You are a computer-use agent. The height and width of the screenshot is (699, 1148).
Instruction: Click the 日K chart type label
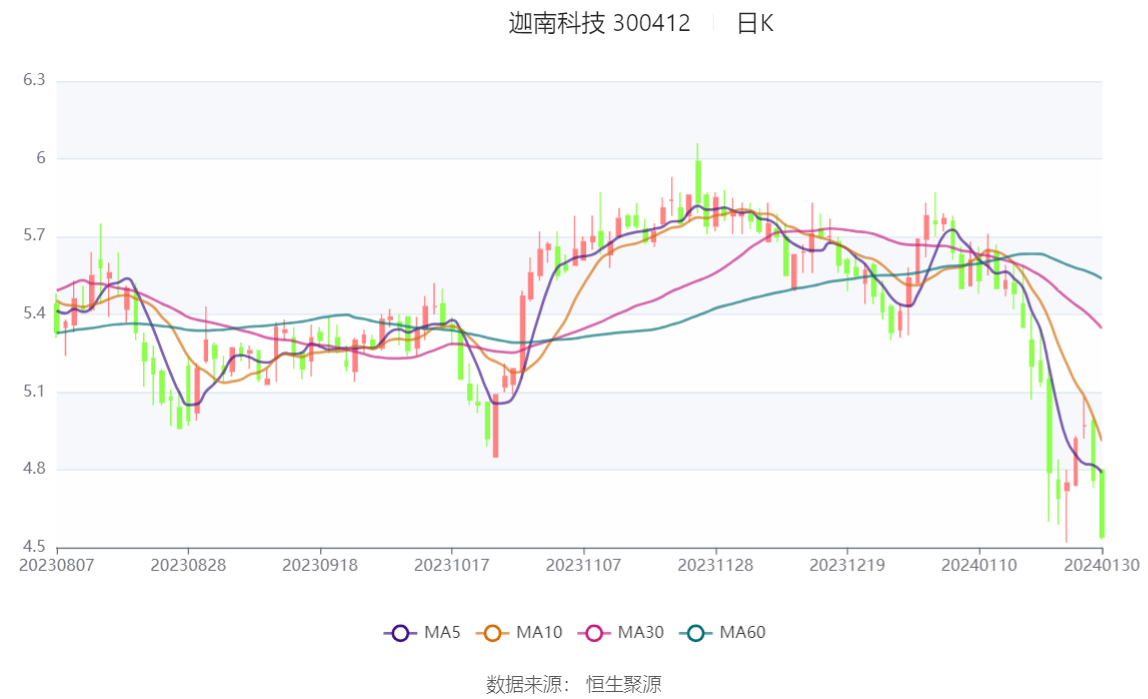click(x=755, y=23)
